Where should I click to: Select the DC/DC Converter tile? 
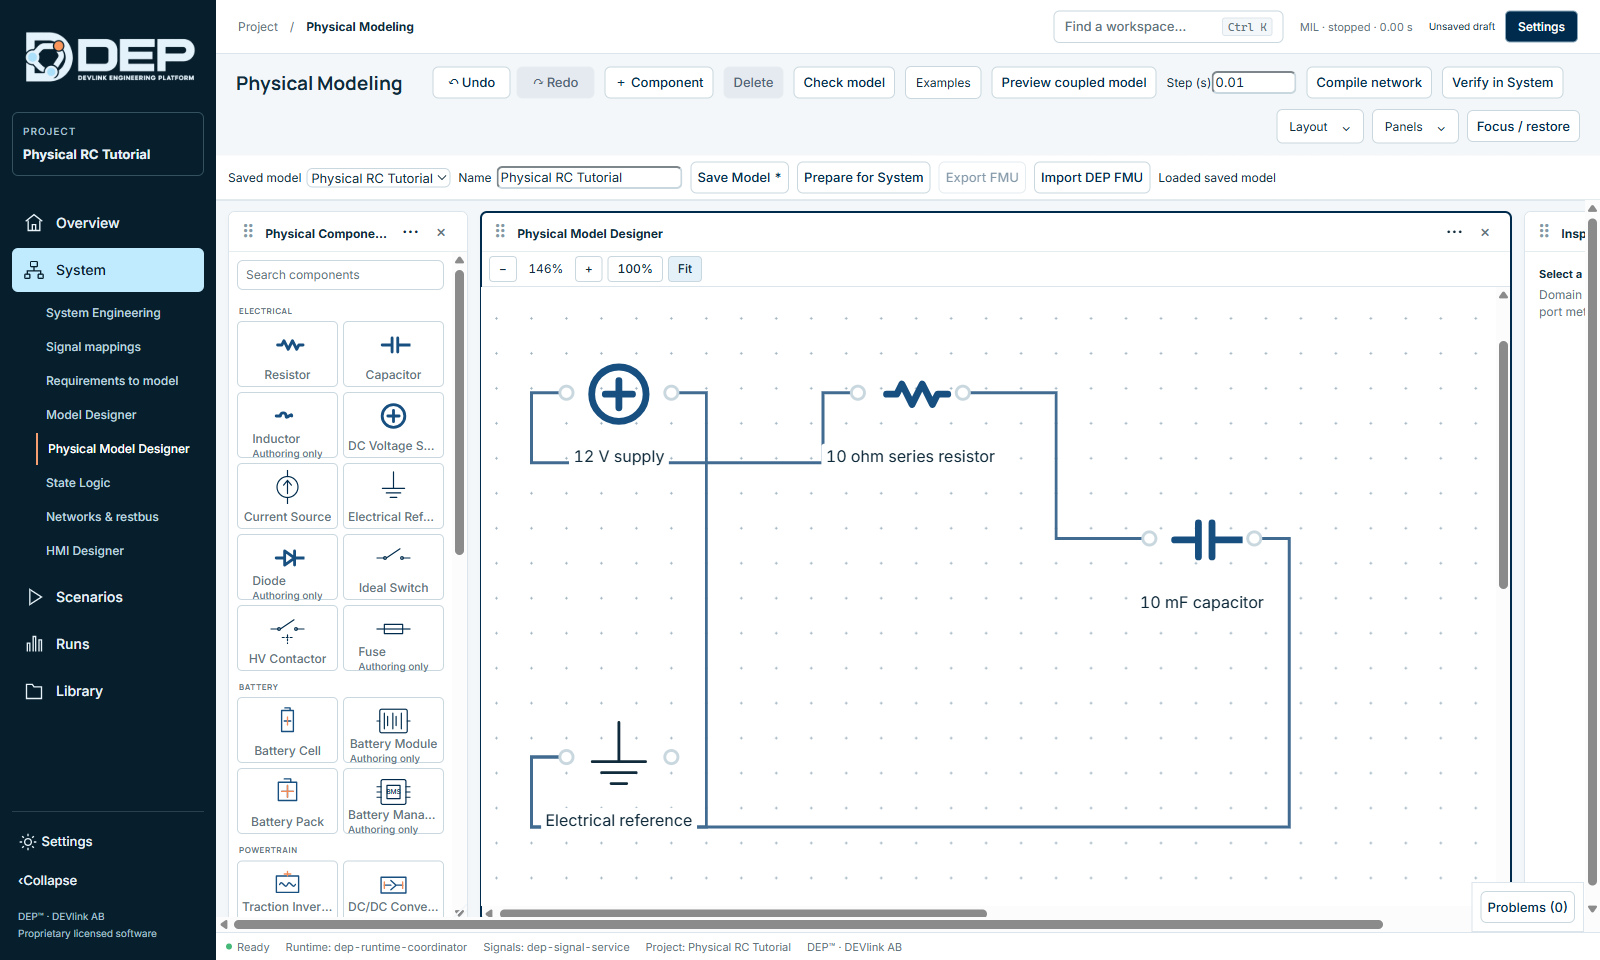393,889
